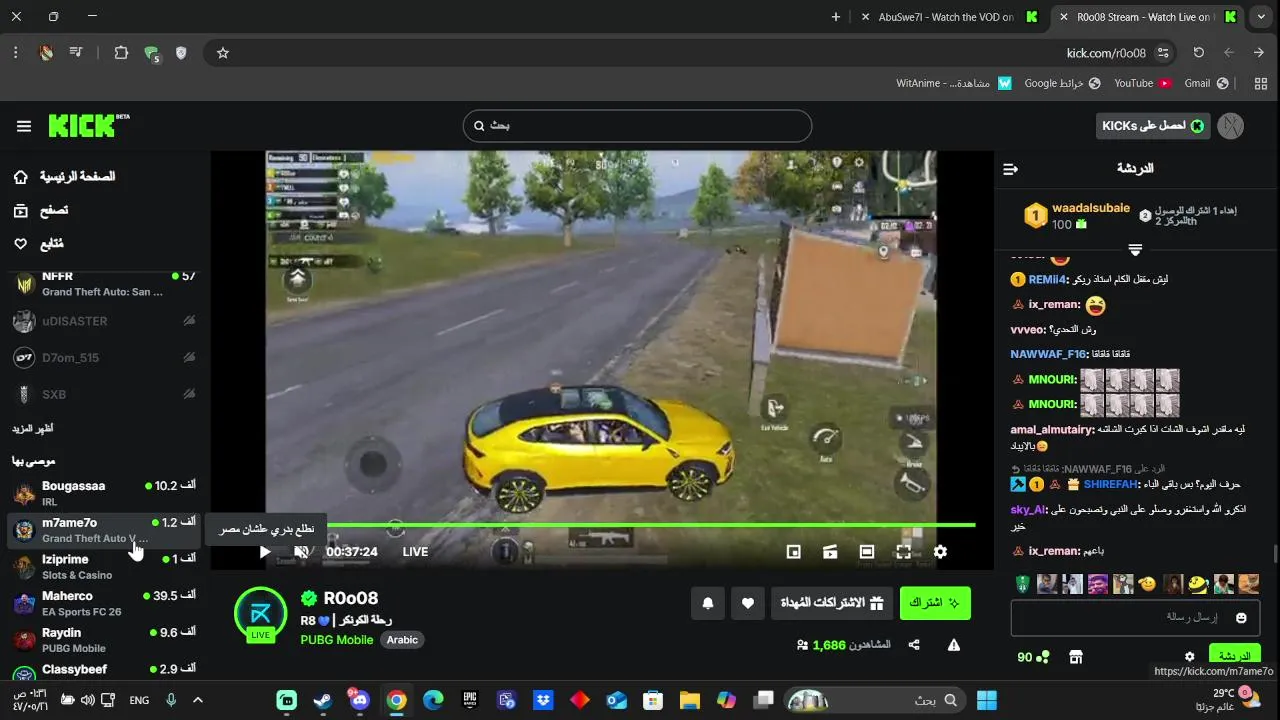Viewport: 1280px width, 720px height.
Task: Click the Arabic language tag
Action: pyautogui.click(x=402, y=640)
